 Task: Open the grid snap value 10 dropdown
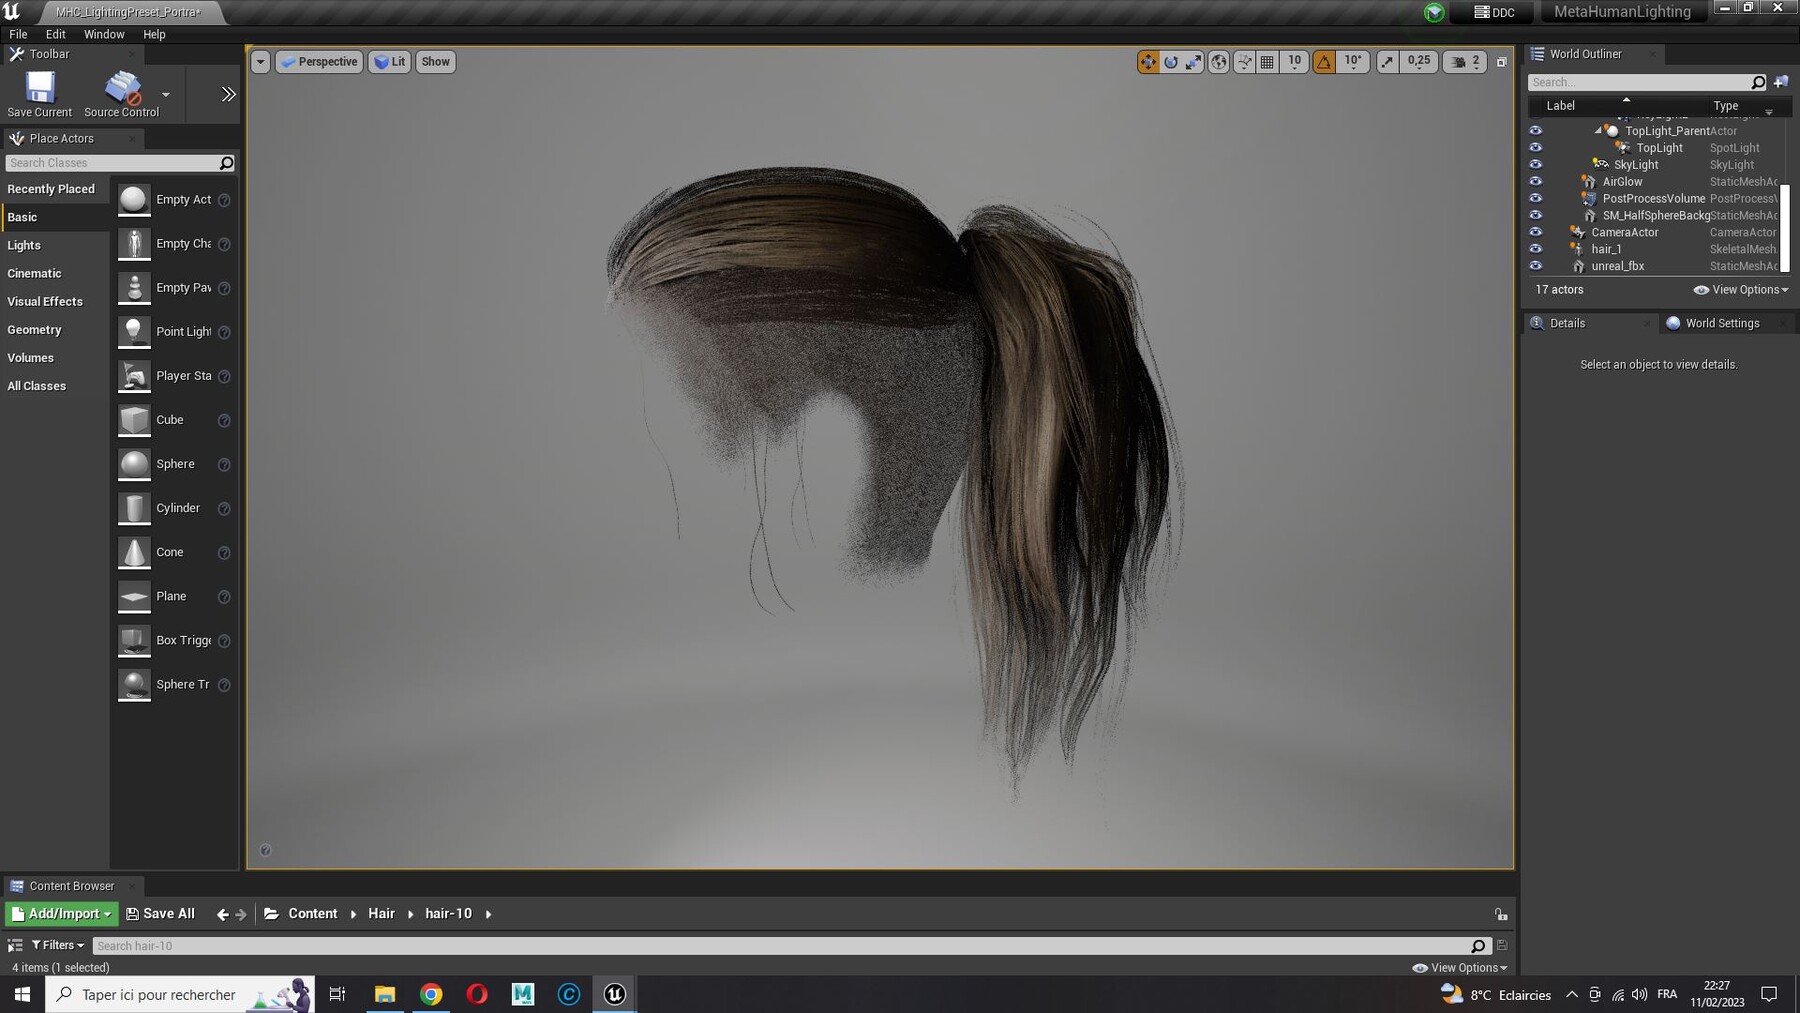1295,61
